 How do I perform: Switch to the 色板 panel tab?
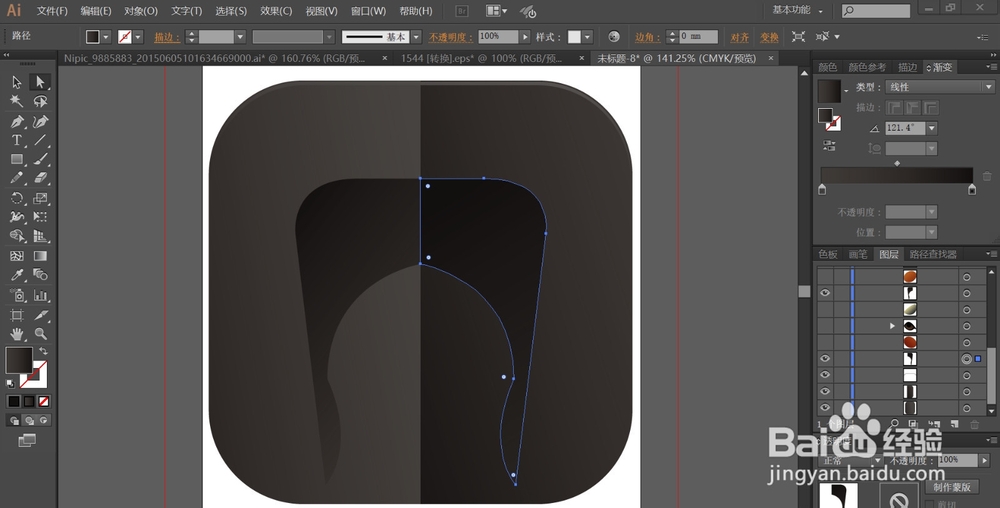click(x=828, y=254)
